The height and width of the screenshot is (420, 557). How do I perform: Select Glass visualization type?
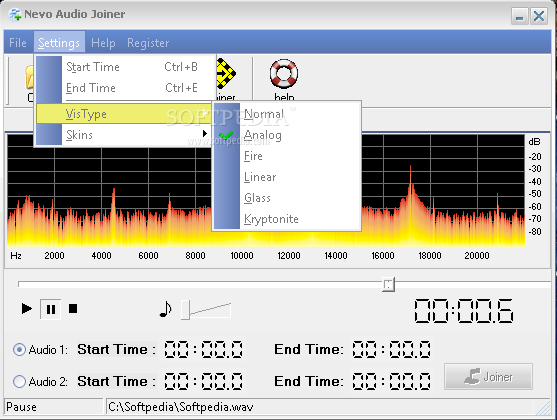[x=287, y=198]
